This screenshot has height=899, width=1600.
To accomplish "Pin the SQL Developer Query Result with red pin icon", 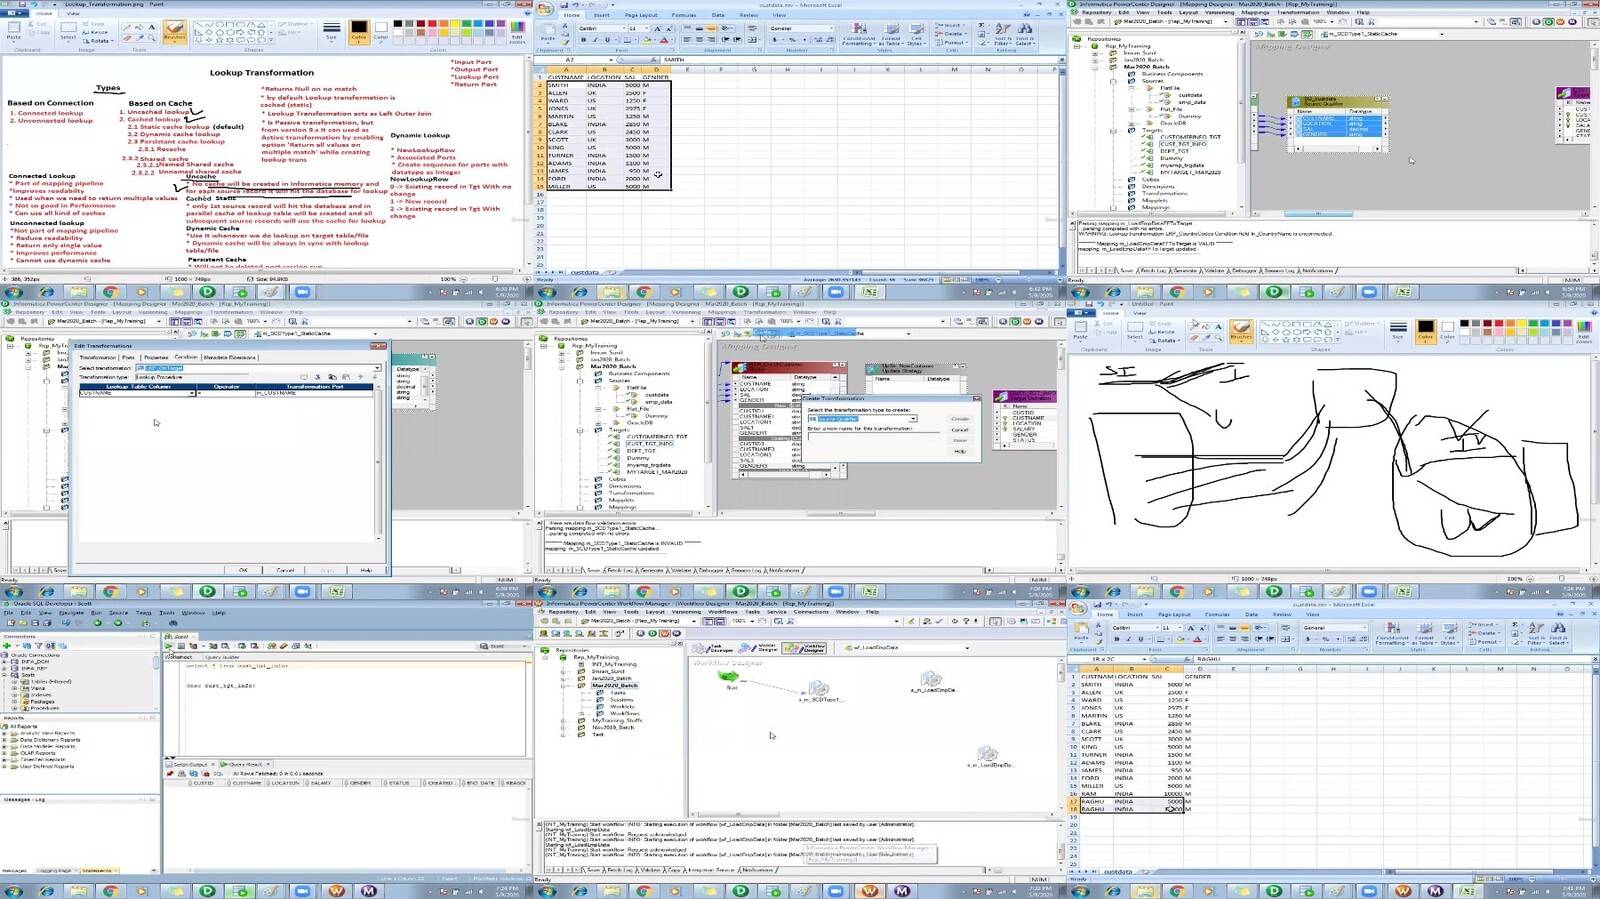I will [170, 773].
